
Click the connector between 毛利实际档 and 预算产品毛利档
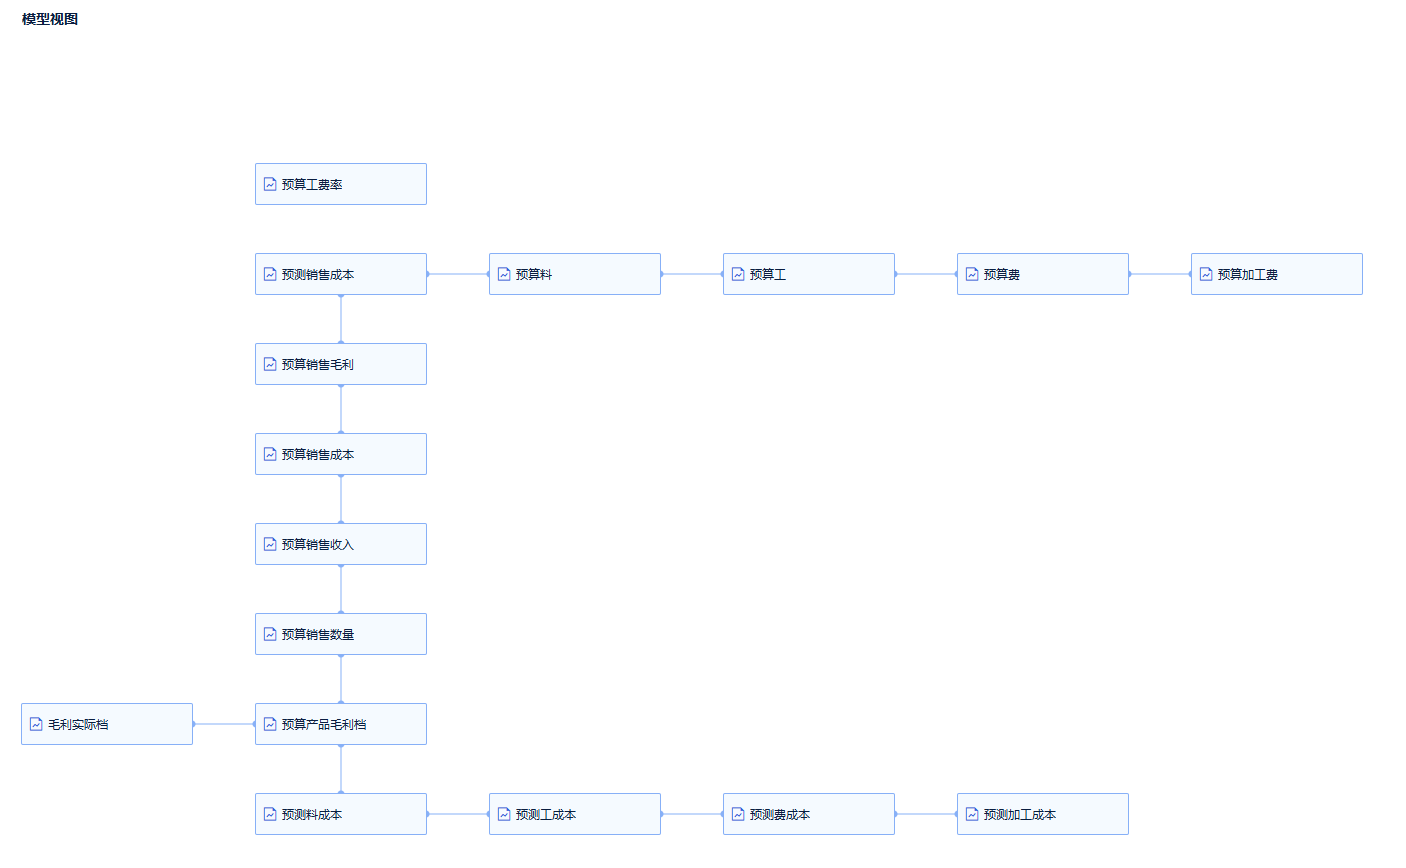(x=224, y=724)
